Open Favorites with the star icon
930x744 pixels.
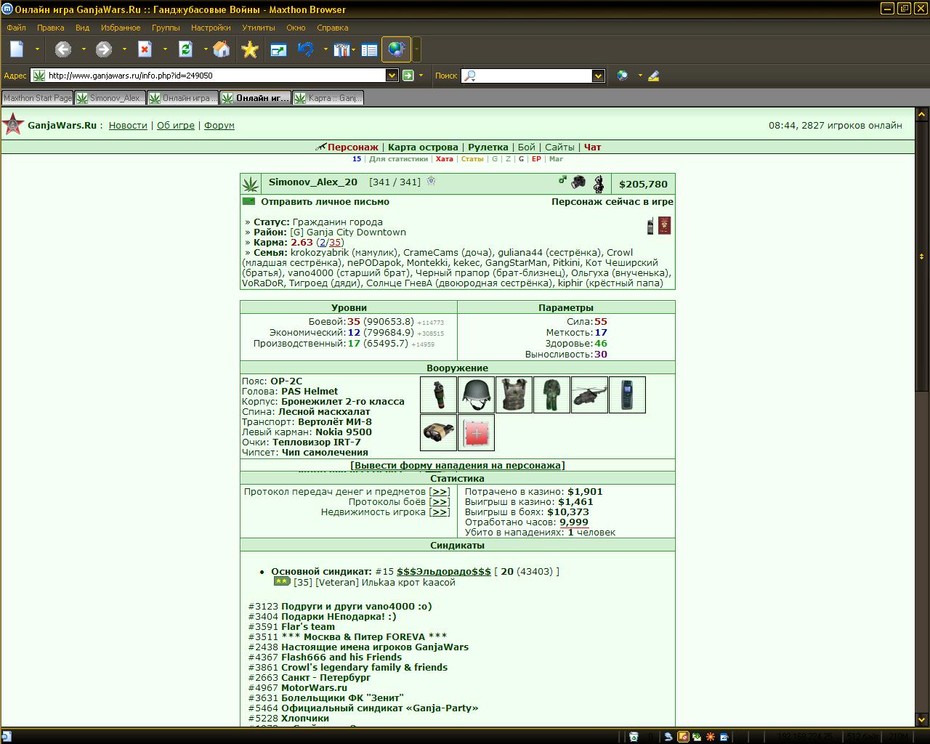tap(250, 49)
